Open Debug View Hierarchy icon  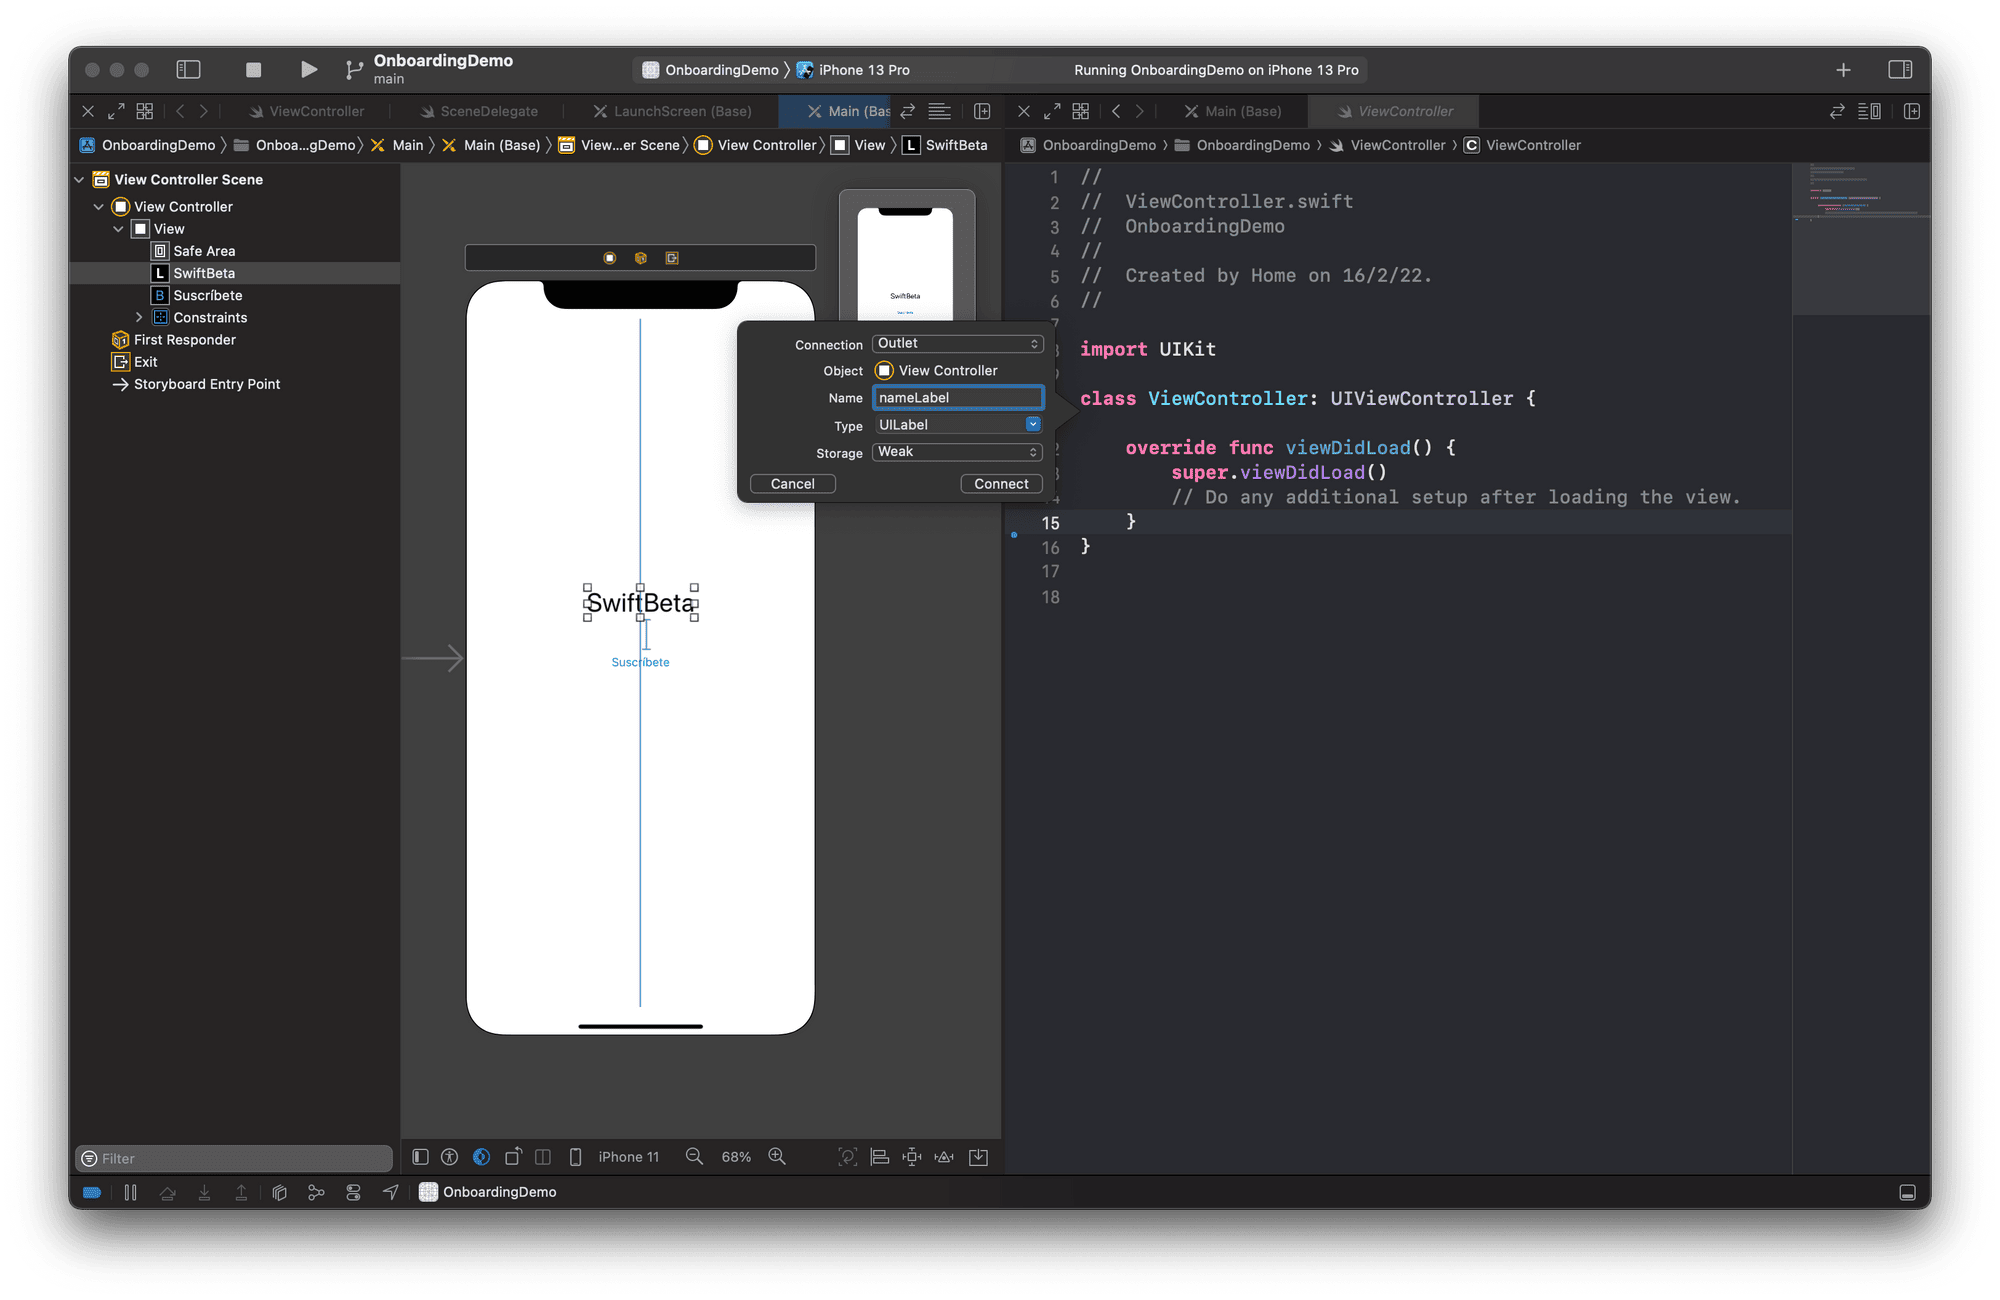pos(279,1192)
